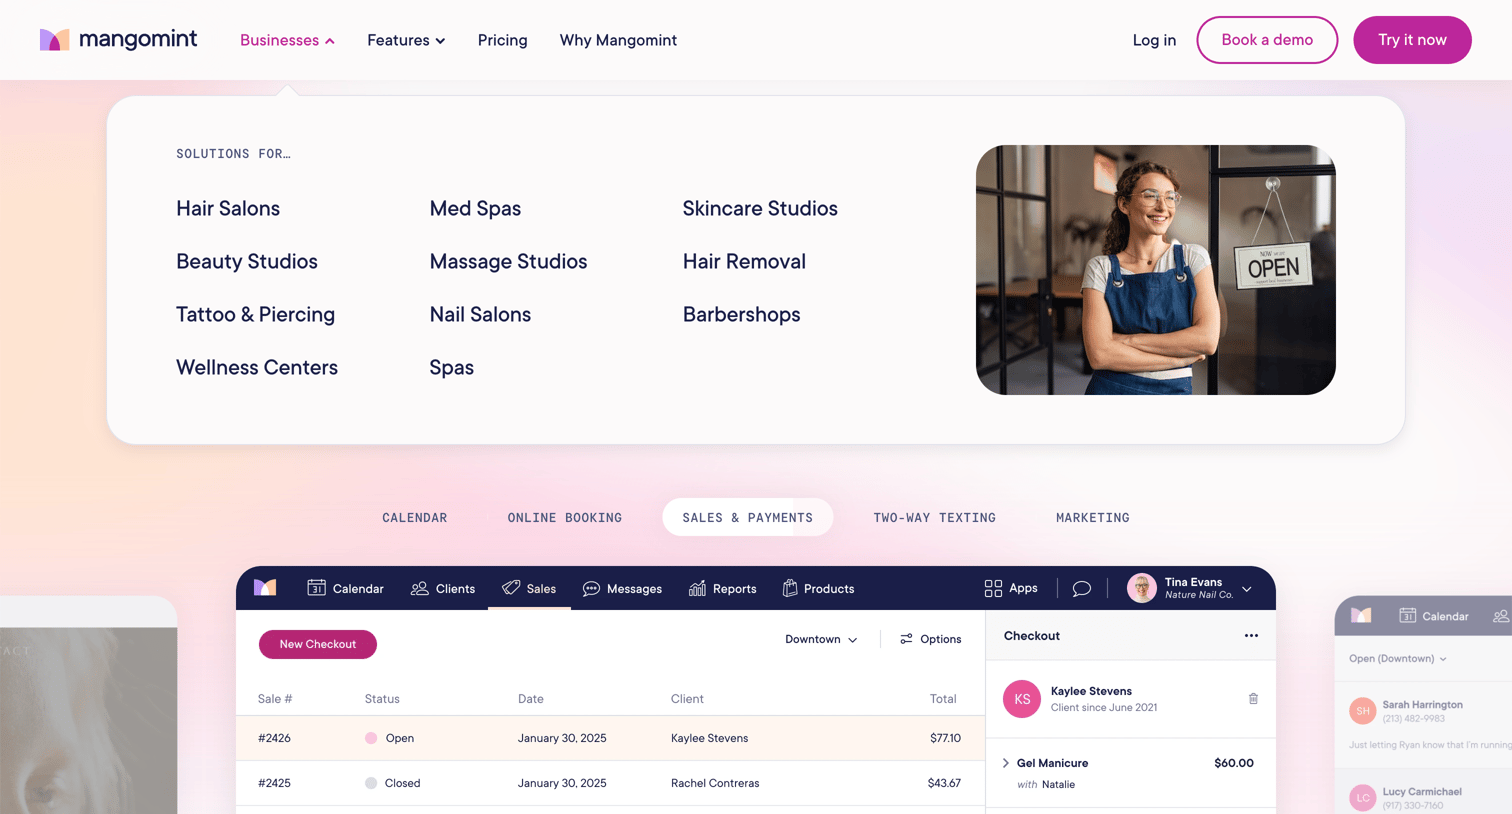The height and width of the screenshot is (814, 1512).
Task: Click the Date column header
Action: coord(531,699)
